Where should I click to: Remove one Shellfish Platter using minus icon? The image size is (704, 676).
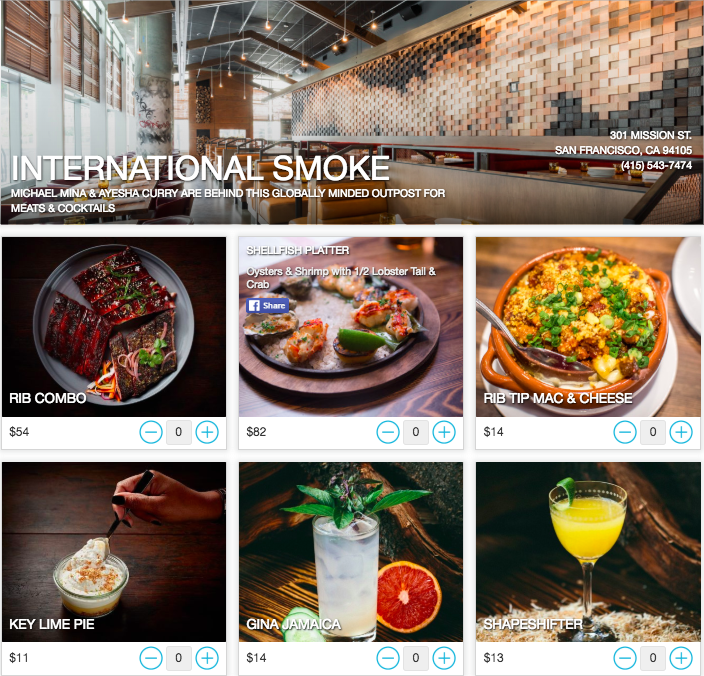click(x=388, y=432)
